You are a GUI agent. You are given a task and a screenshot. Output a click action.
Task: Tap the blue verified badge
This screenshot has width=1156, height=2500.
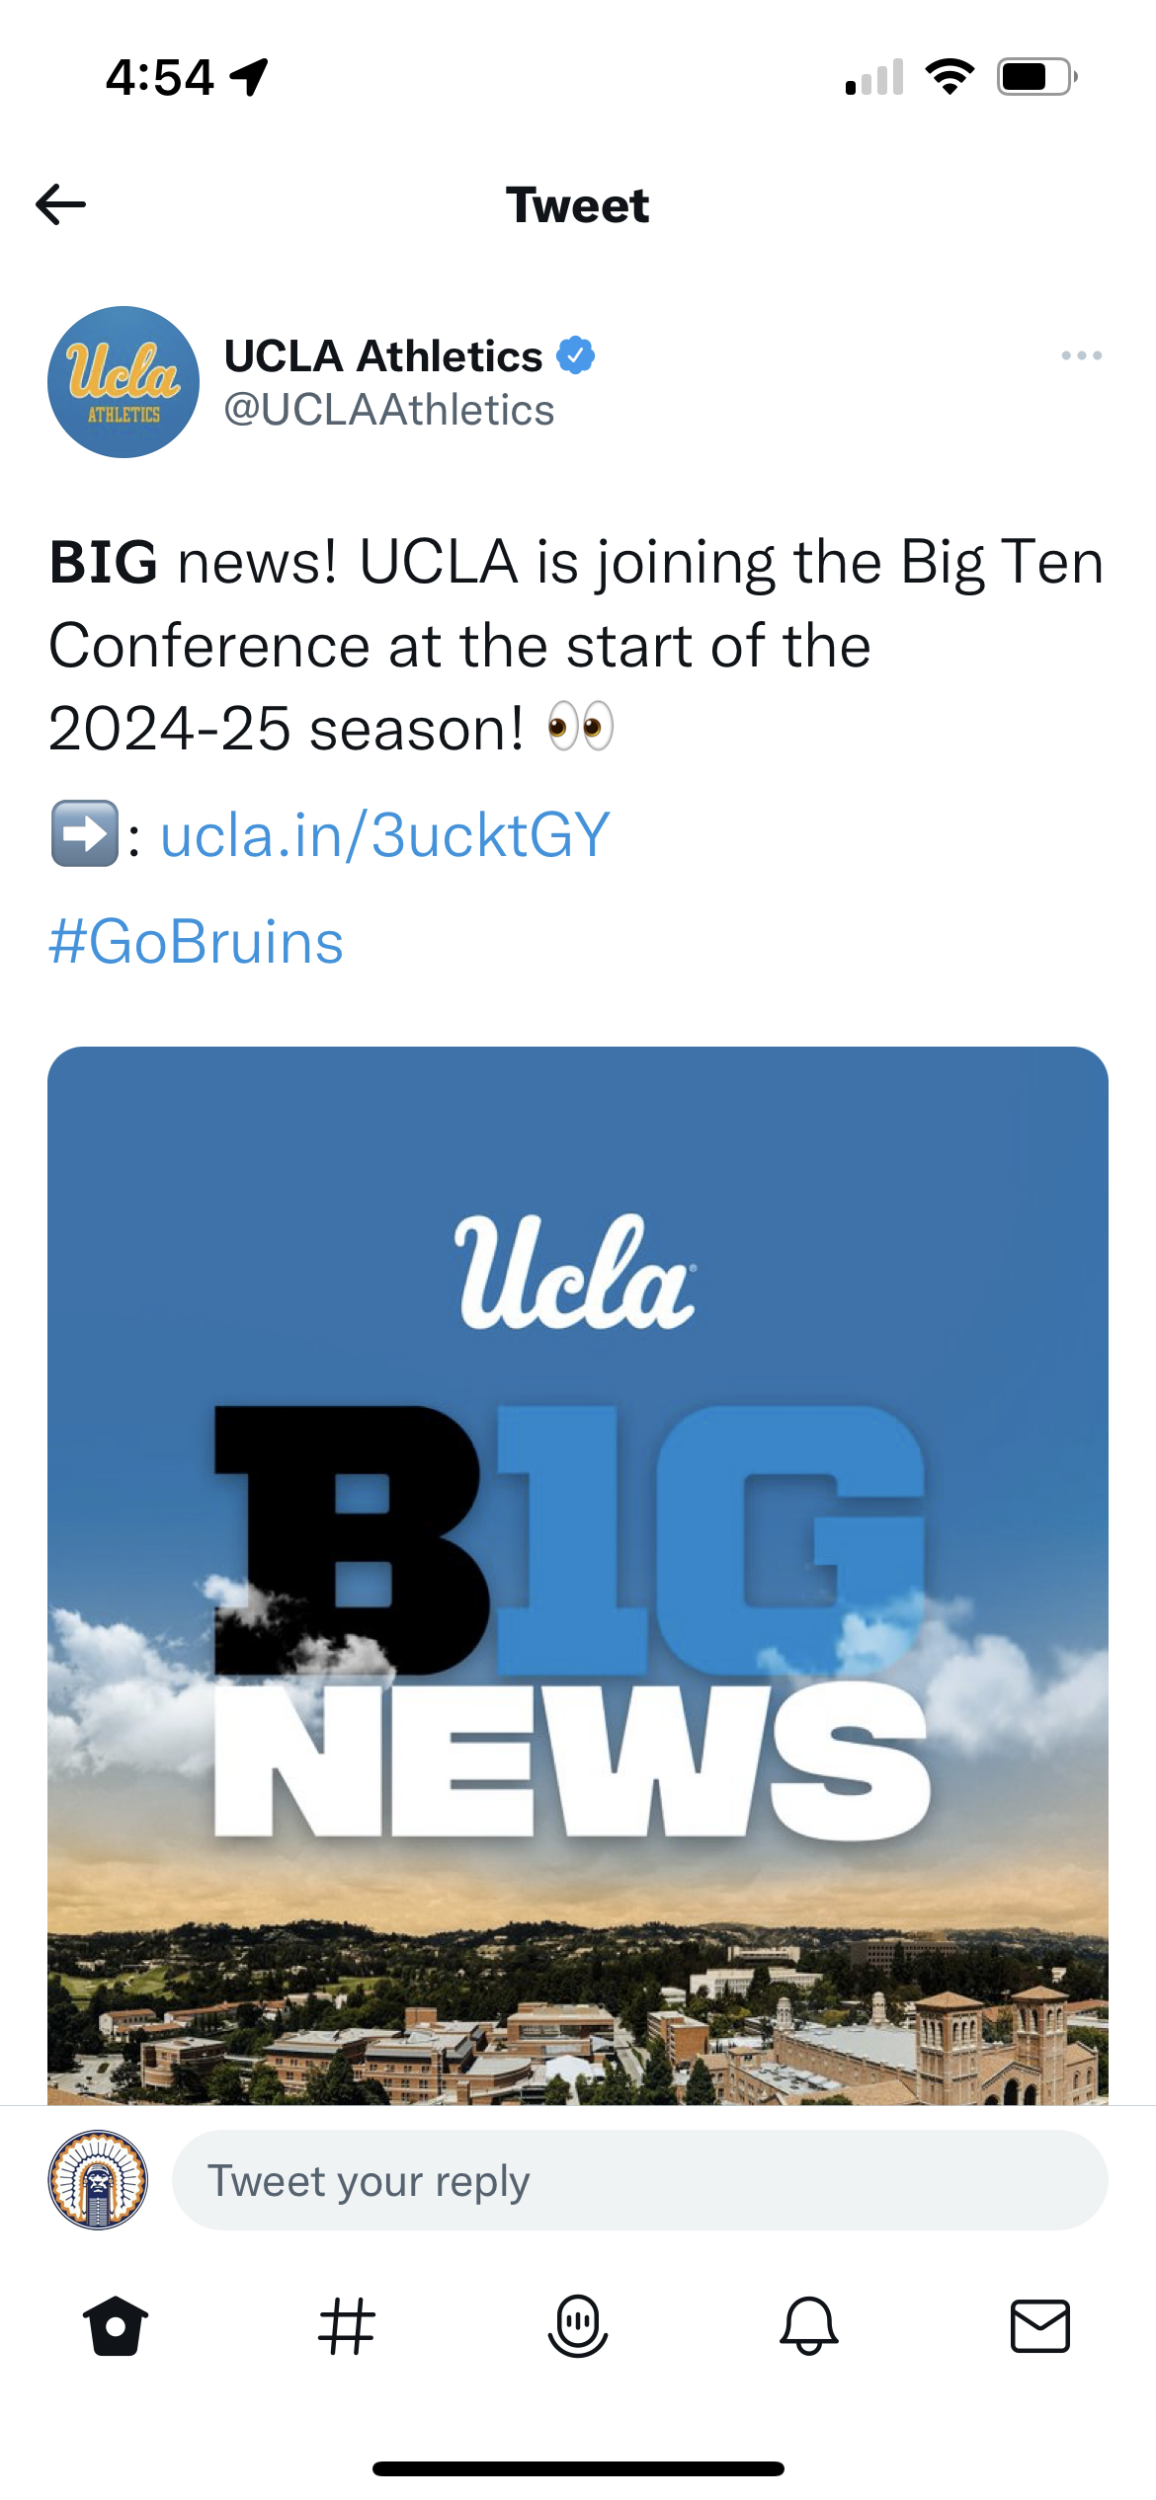coord(576,356)
